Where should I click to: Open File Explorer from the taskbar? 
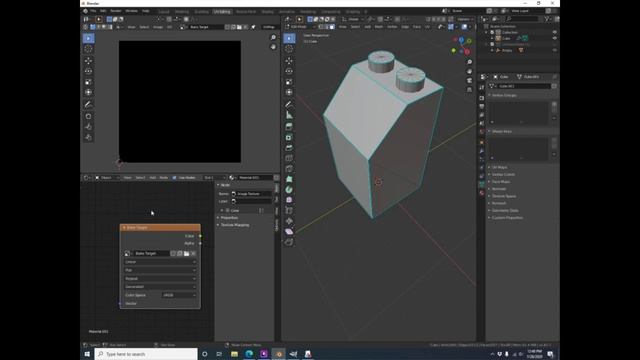234,354
